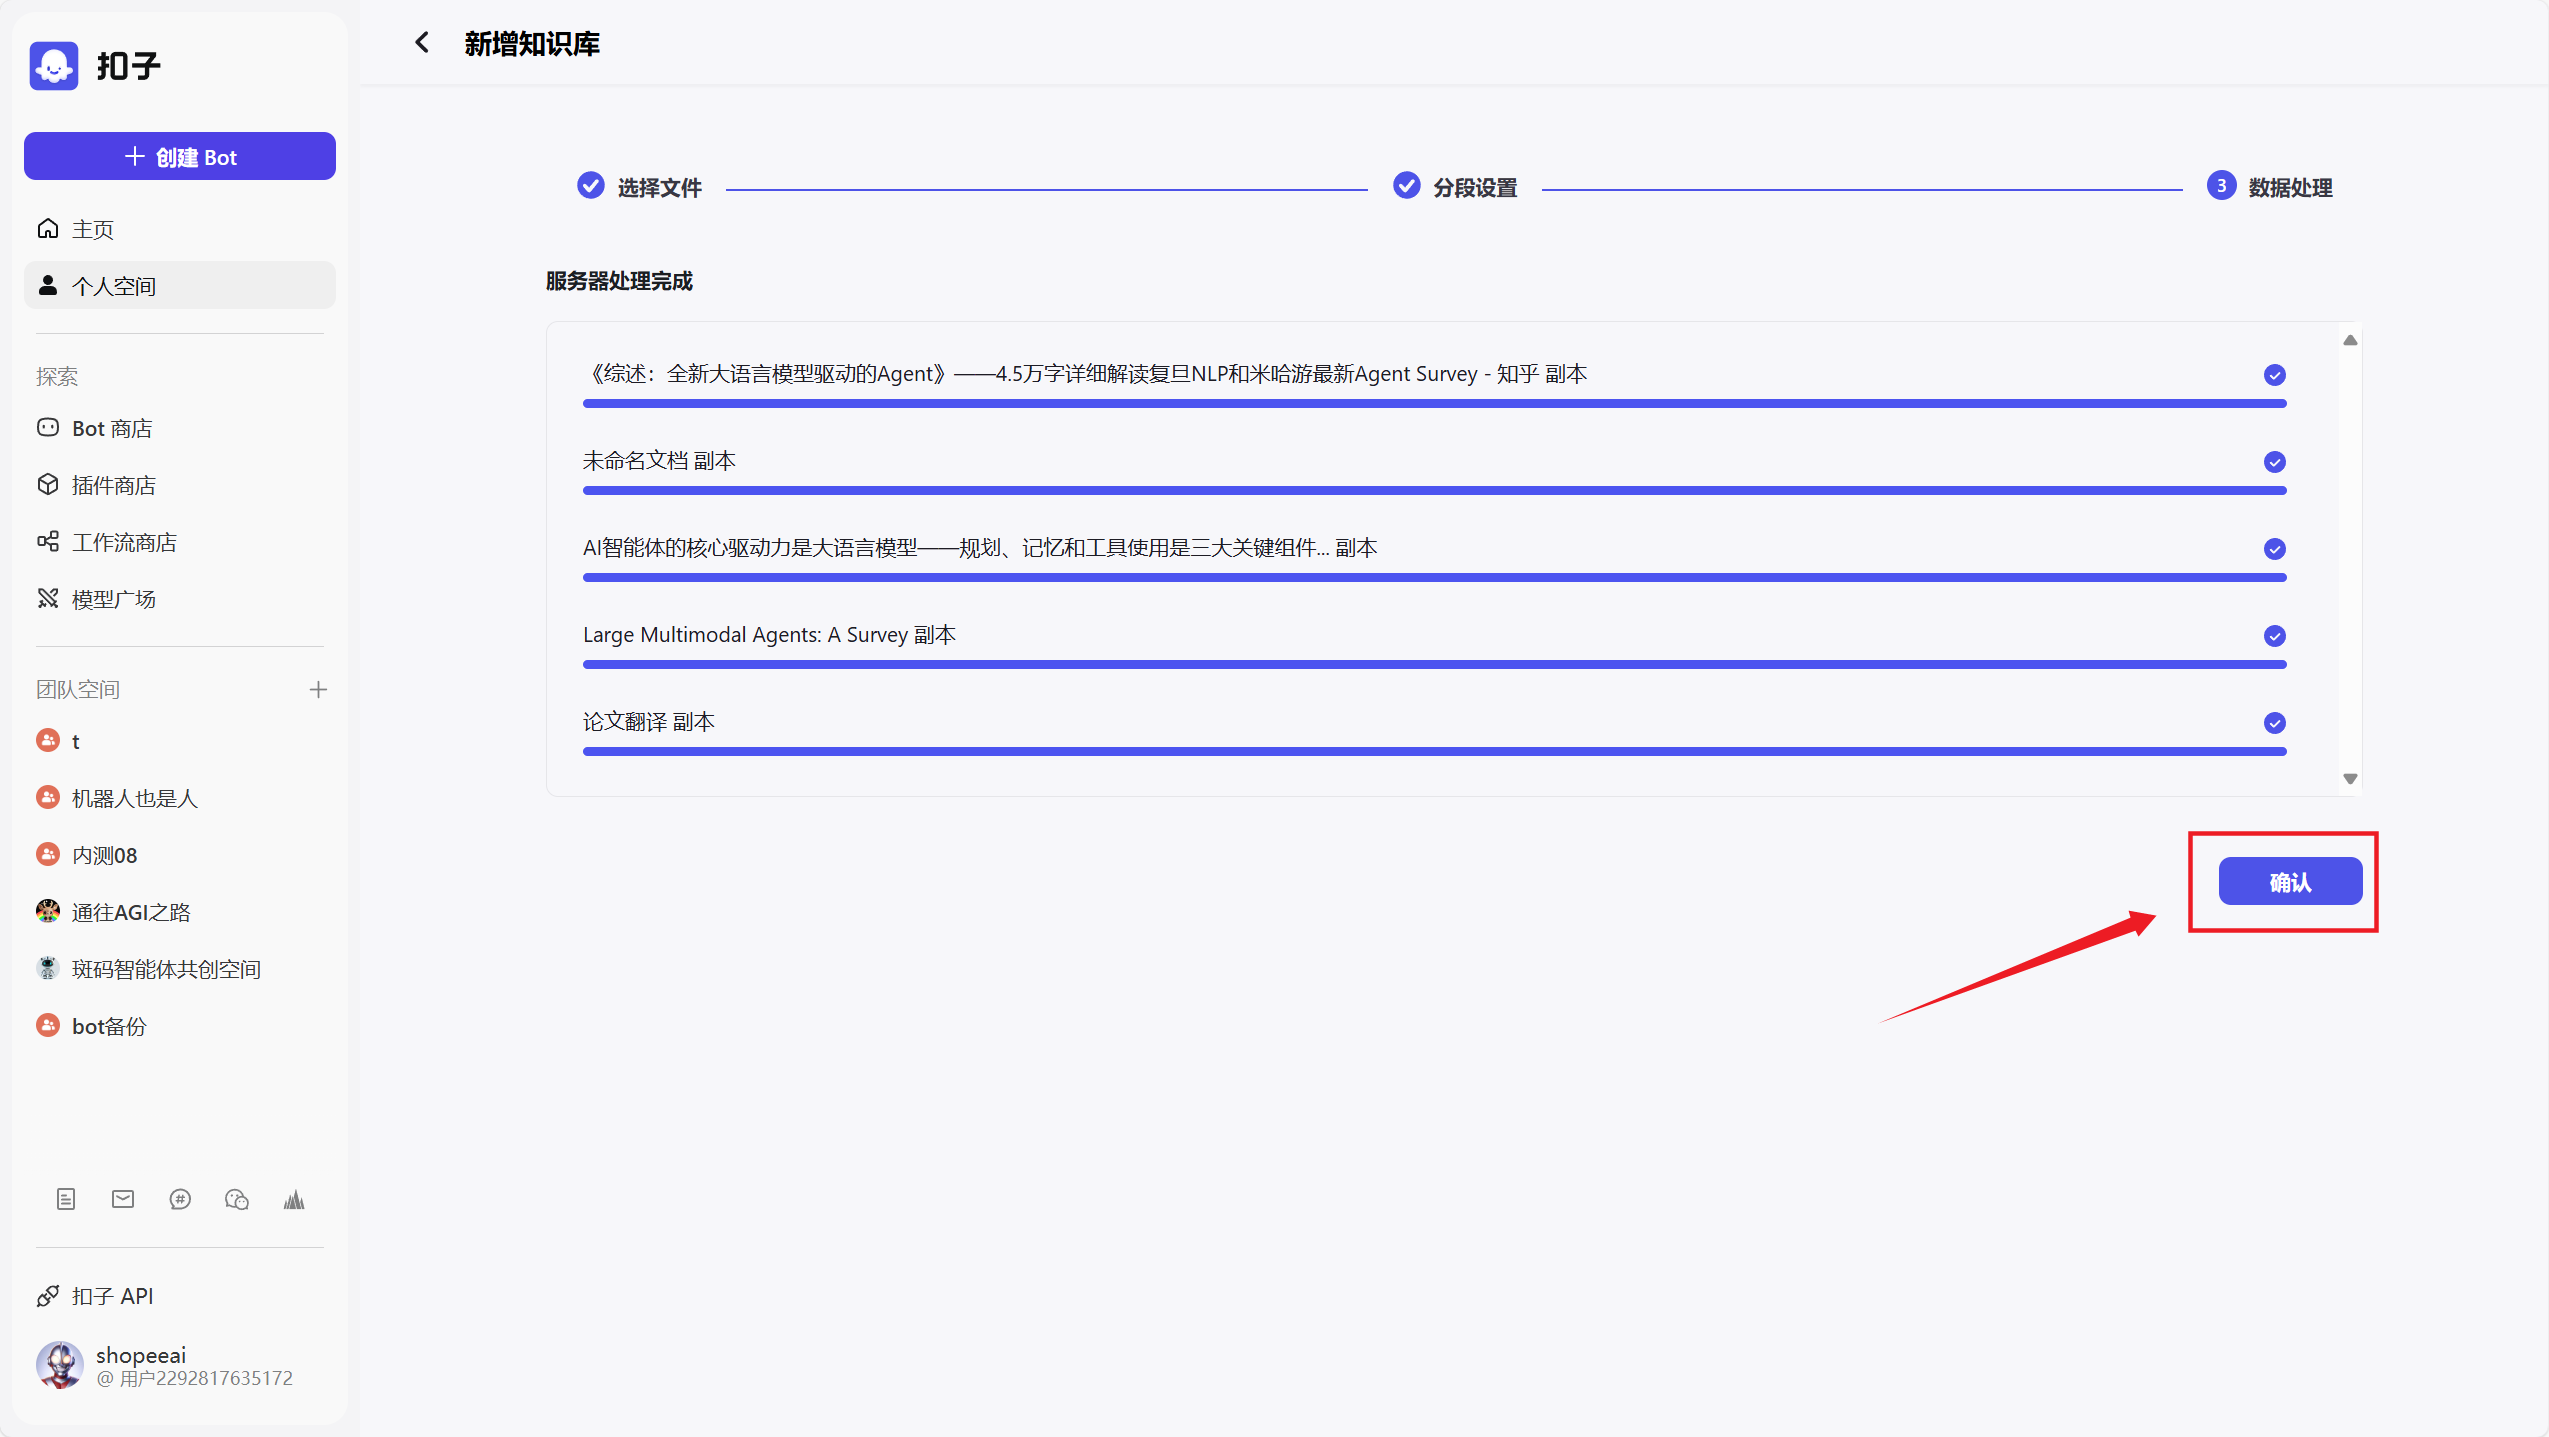Screen dimensions: 2549x1437
Task: Click the back arrow beside 新增知识库
Action: click(422, 43)
